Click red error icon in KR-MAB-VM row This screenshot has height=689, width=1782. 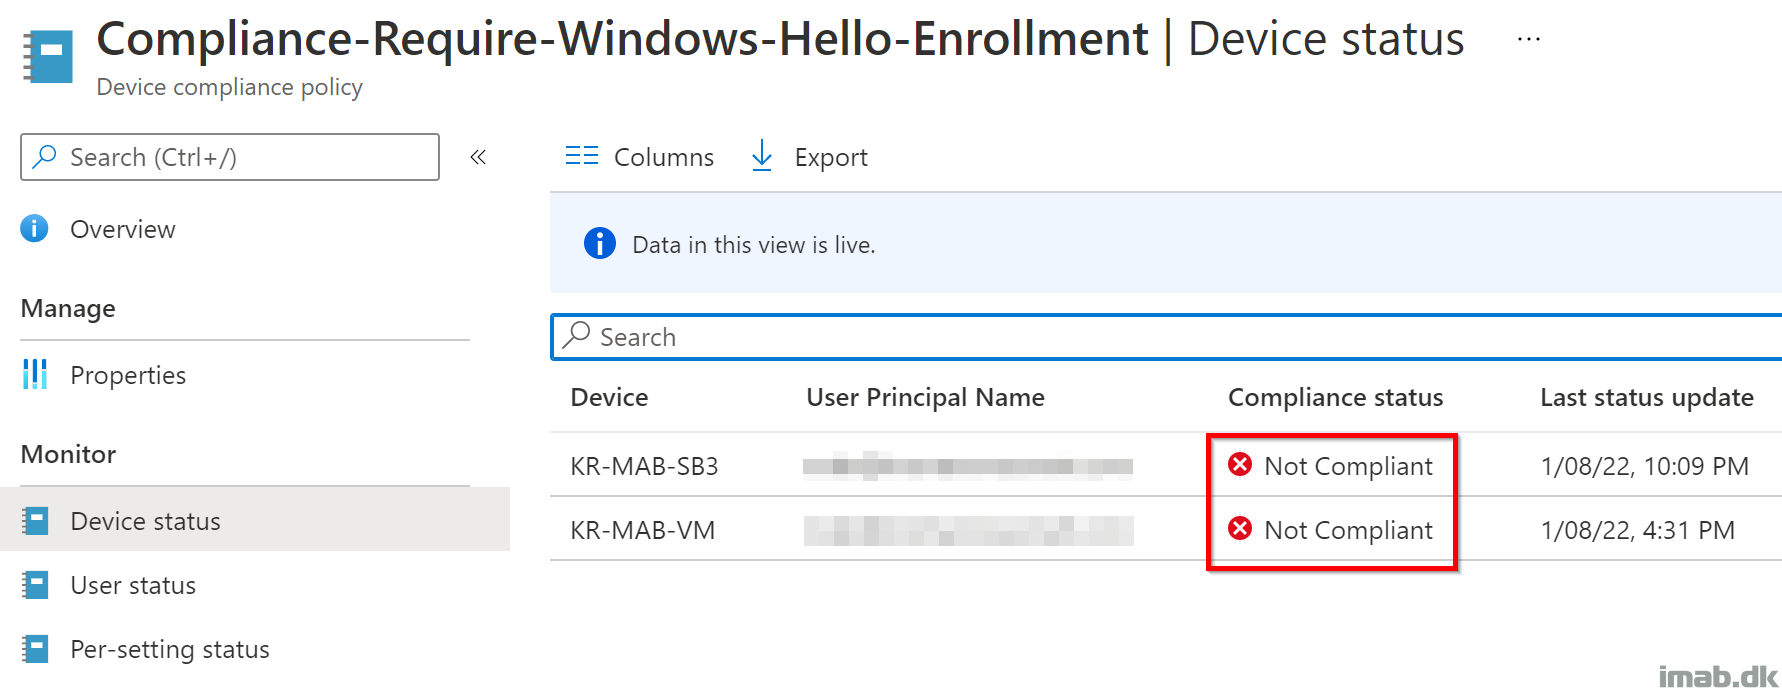click(1240, 528)
